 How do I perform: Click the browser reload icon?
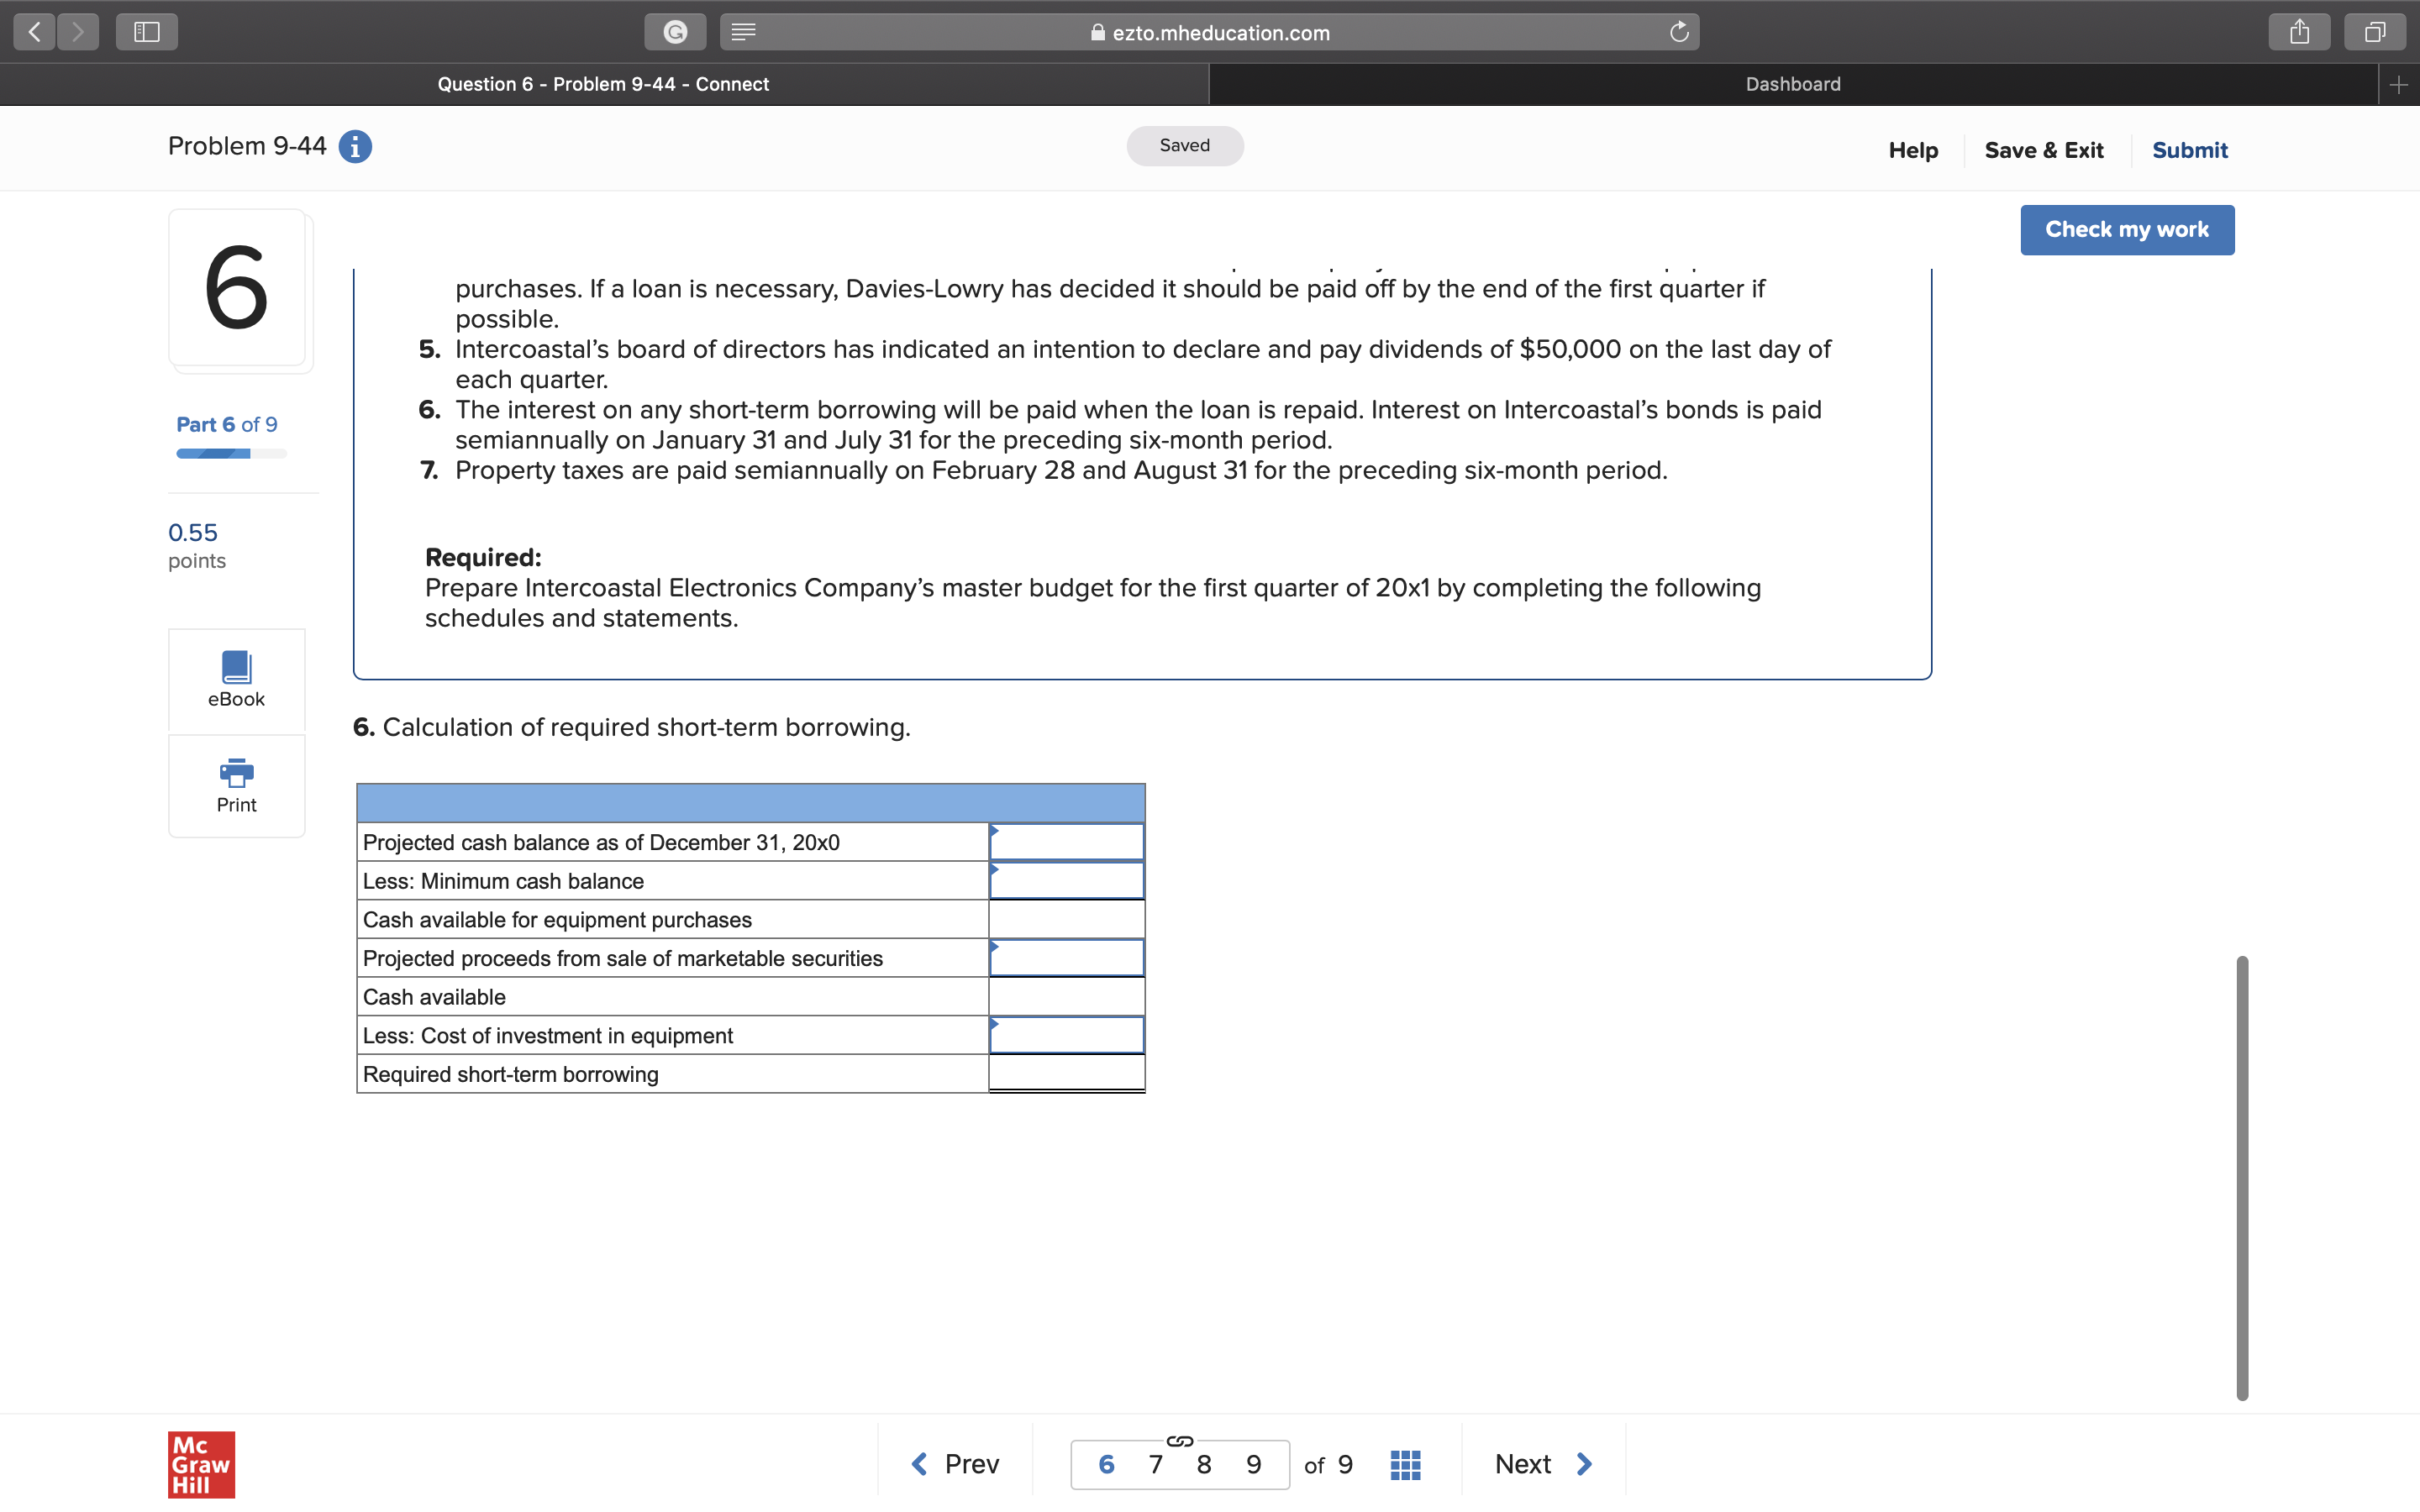pyautogui.click(x=1679, y=32)
